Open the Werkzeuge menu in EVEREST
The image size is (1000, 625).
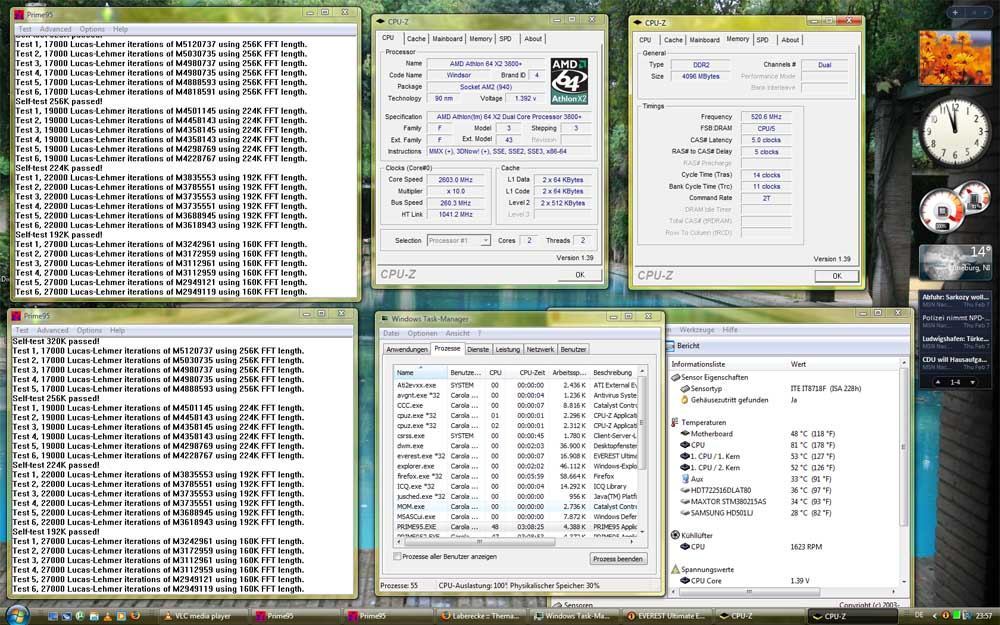(698, 330)
